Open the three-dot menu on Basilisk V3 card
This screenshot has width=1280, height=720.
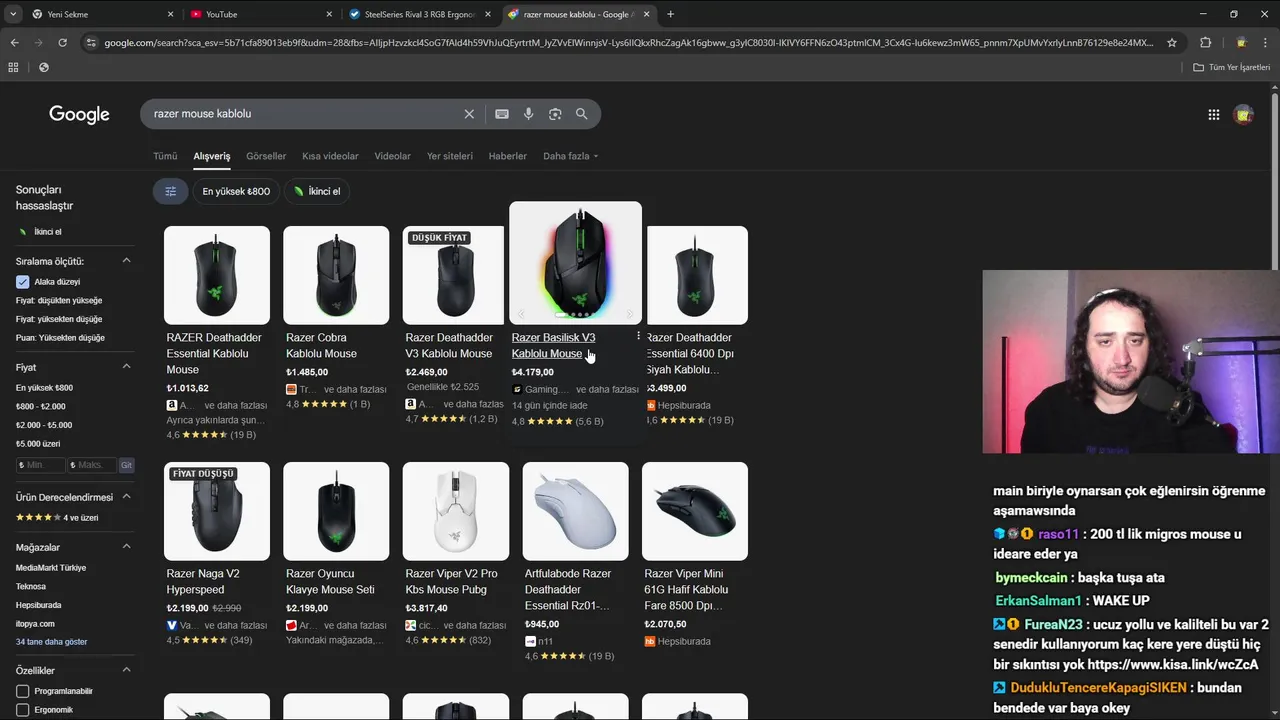coord(638,337)
